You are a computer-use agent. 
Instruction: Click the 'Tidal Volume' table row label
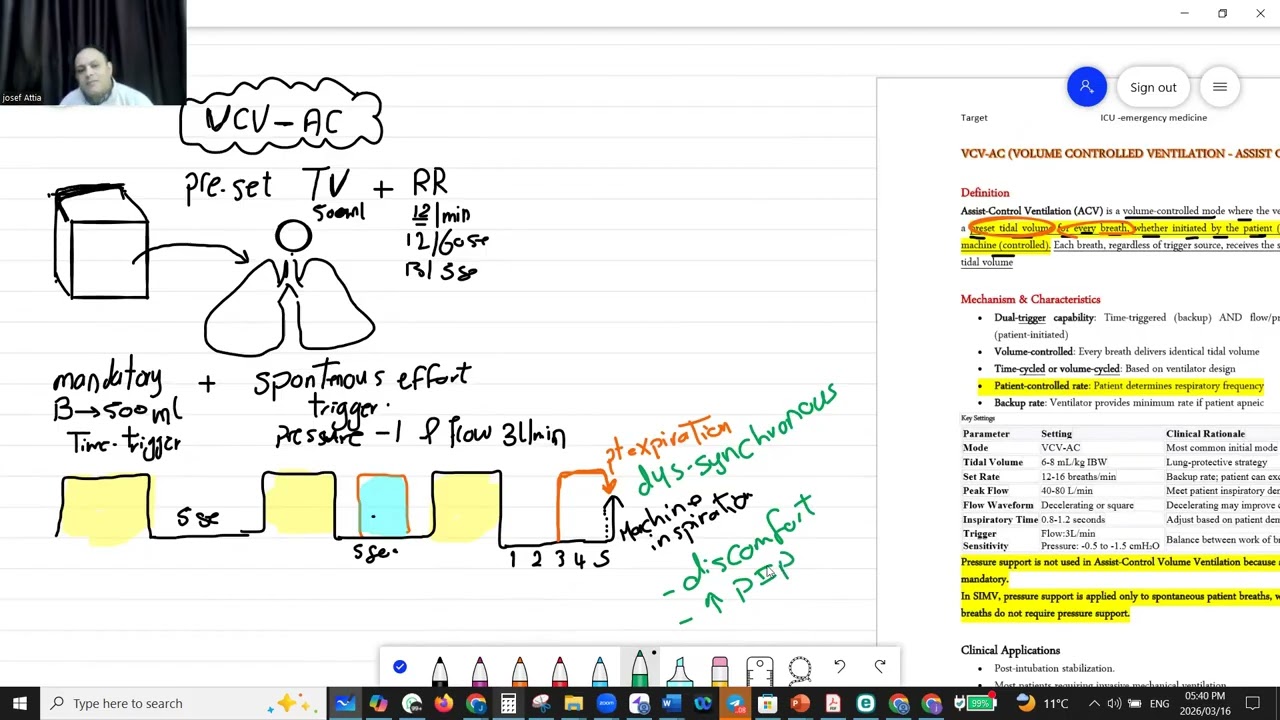tap(992, 462)
